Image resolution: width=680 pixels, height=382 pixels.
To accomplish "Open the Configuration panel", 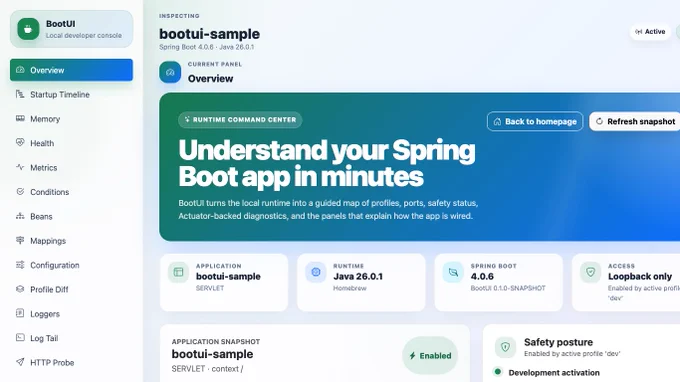I will (72, 265).
